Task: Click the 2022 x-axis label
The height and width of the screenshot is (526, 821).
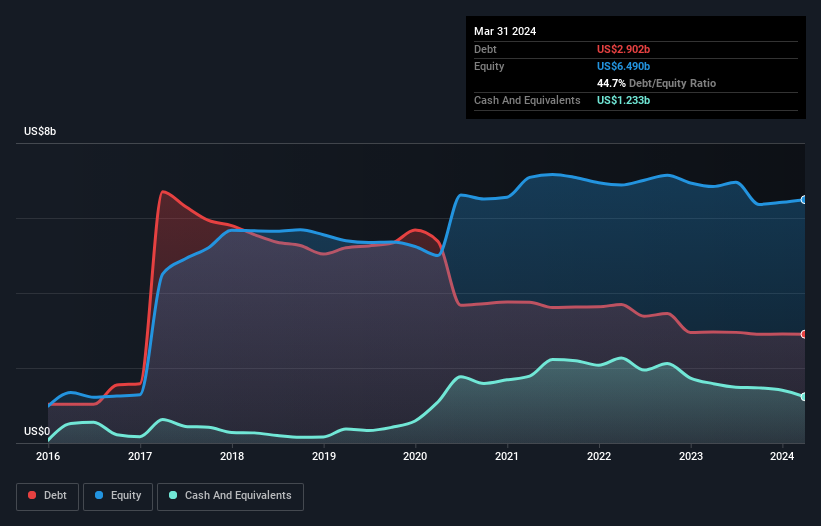Action: point(599,456)
